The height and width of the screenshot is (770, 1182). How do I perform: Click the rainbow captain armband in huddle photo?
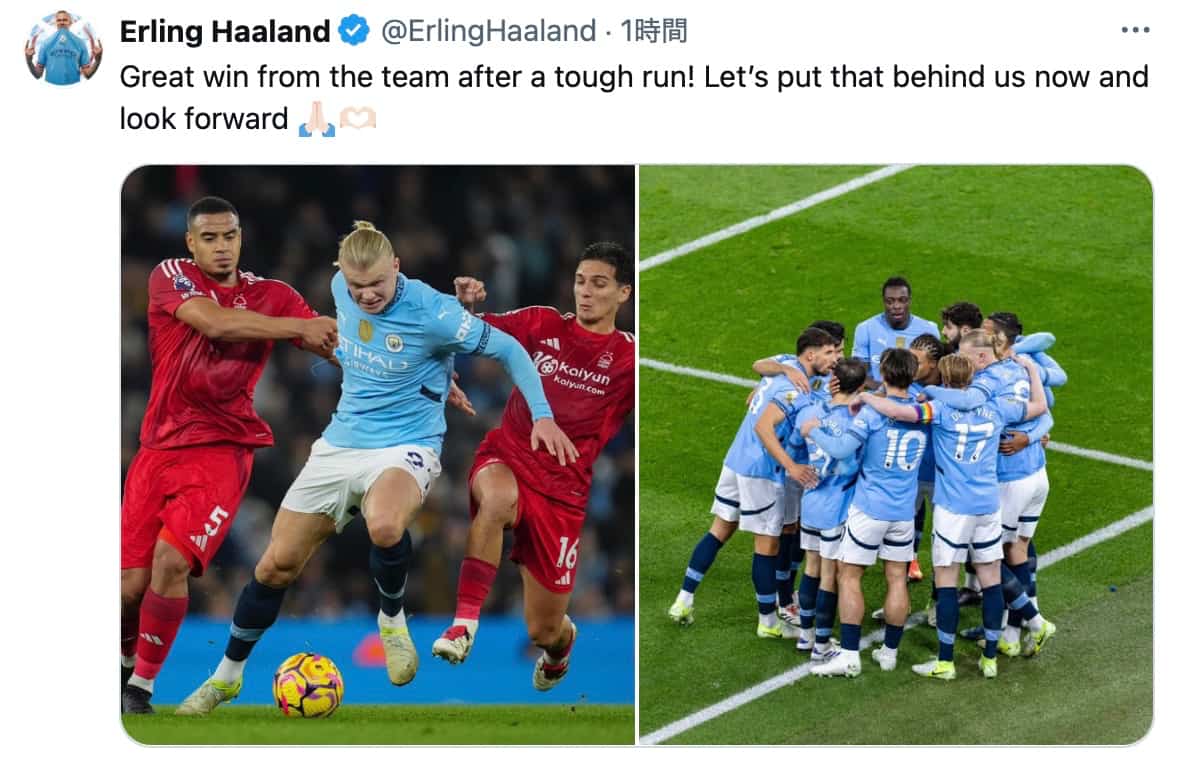point(924,413)
